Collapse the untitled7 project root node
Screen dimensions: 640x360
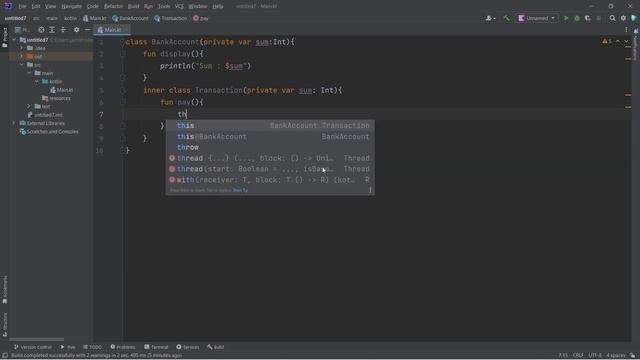[x=15, y=40]
